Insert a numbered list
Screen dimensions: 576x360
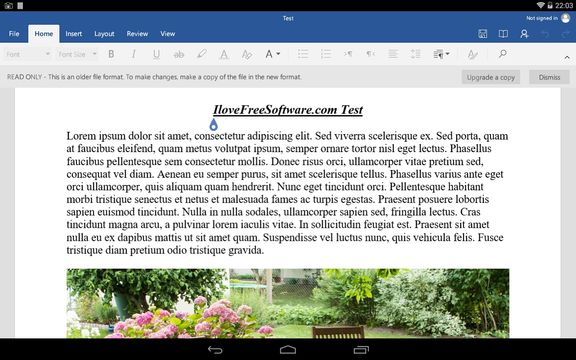pyautogui.click(x=326, y=54)
